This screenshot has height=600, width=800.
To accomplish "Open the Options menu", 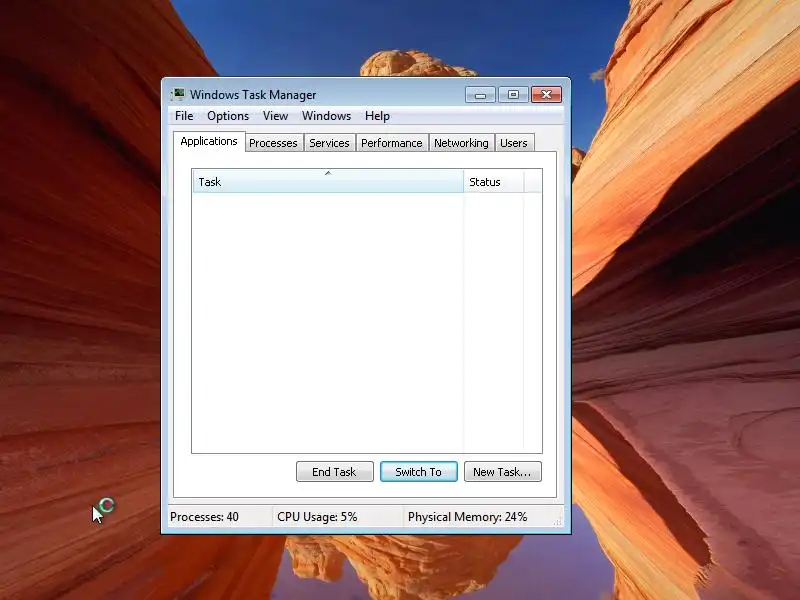I will (x=228, y=116).
